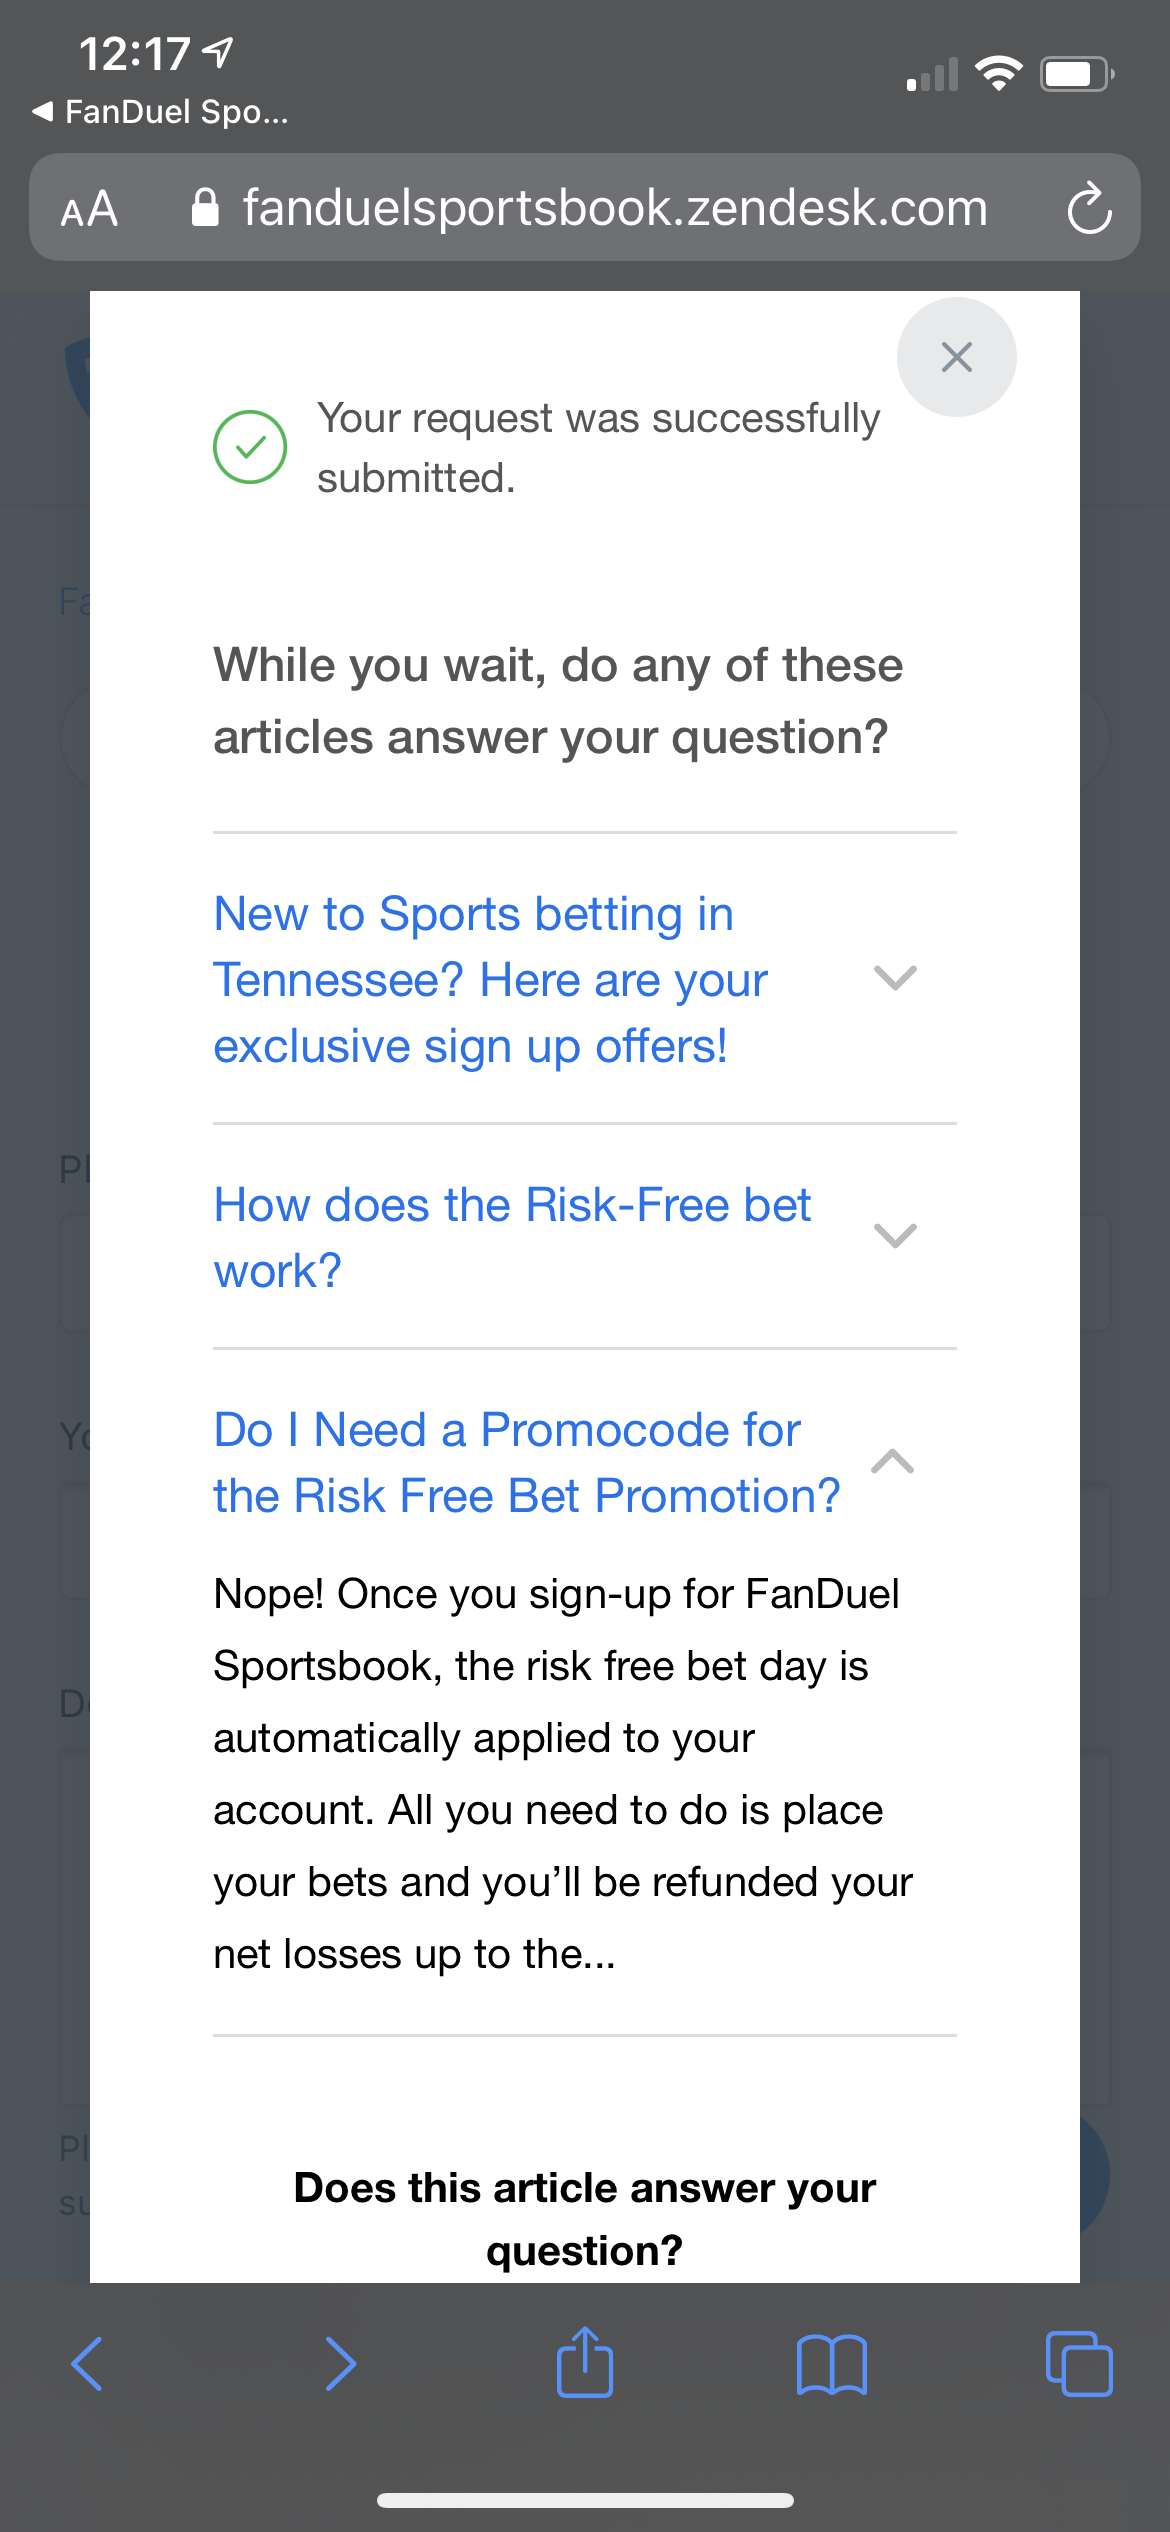The height and width of the screenshot is (2532, 1170).
Task: Go back with Safari back arrow
Action: point(87,2364)
